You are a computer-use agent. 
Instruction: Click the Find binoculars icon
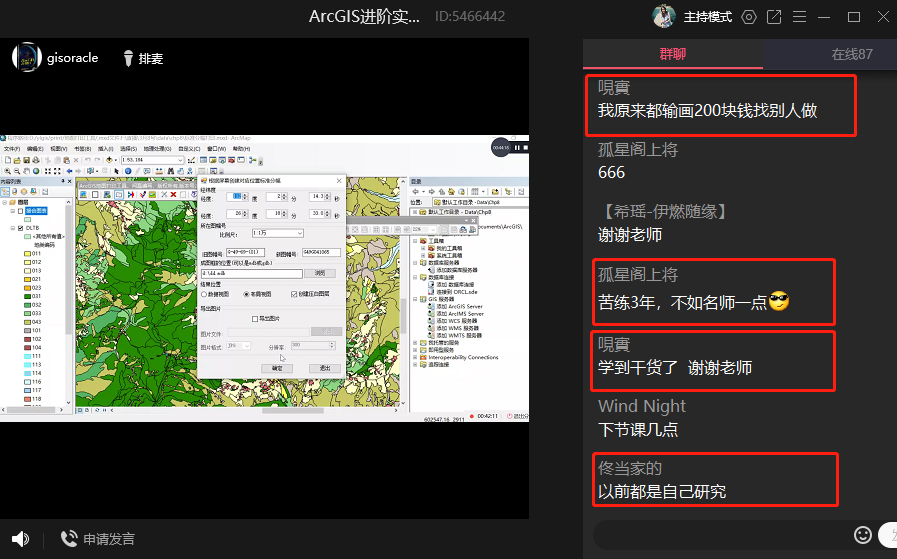click(170, 171)
